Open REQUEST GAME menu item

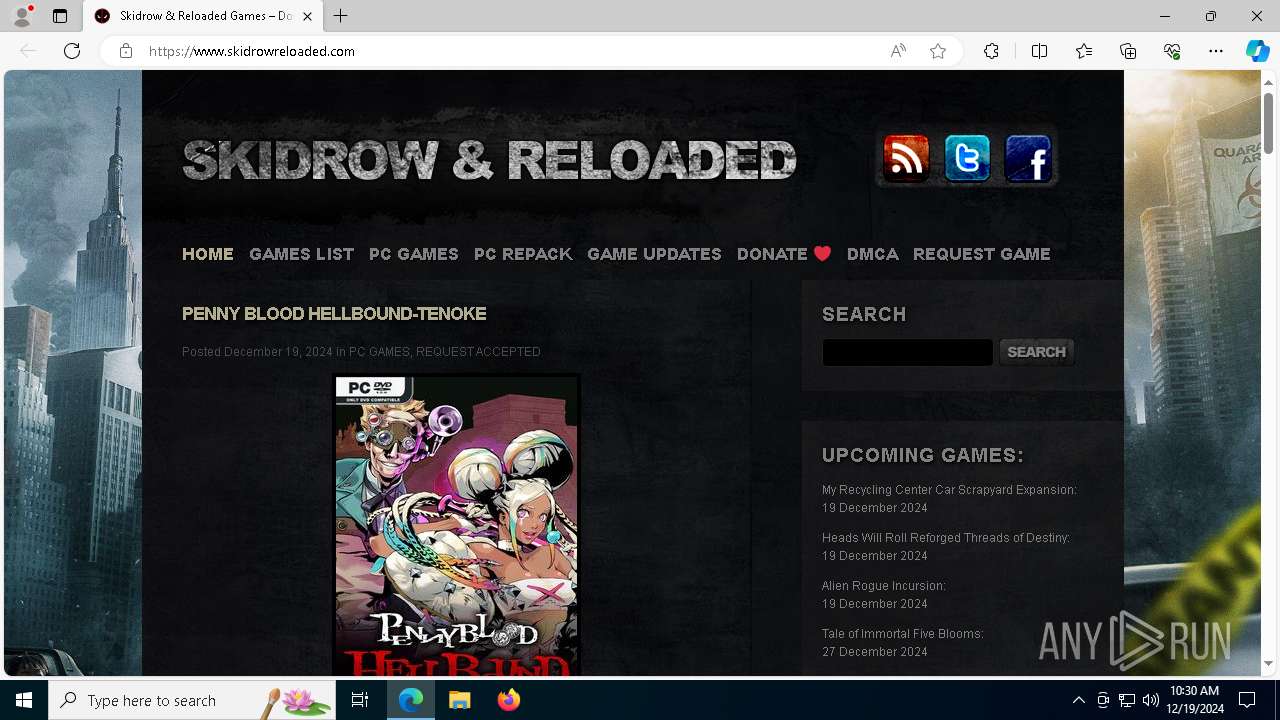click(x=982, y=254)
